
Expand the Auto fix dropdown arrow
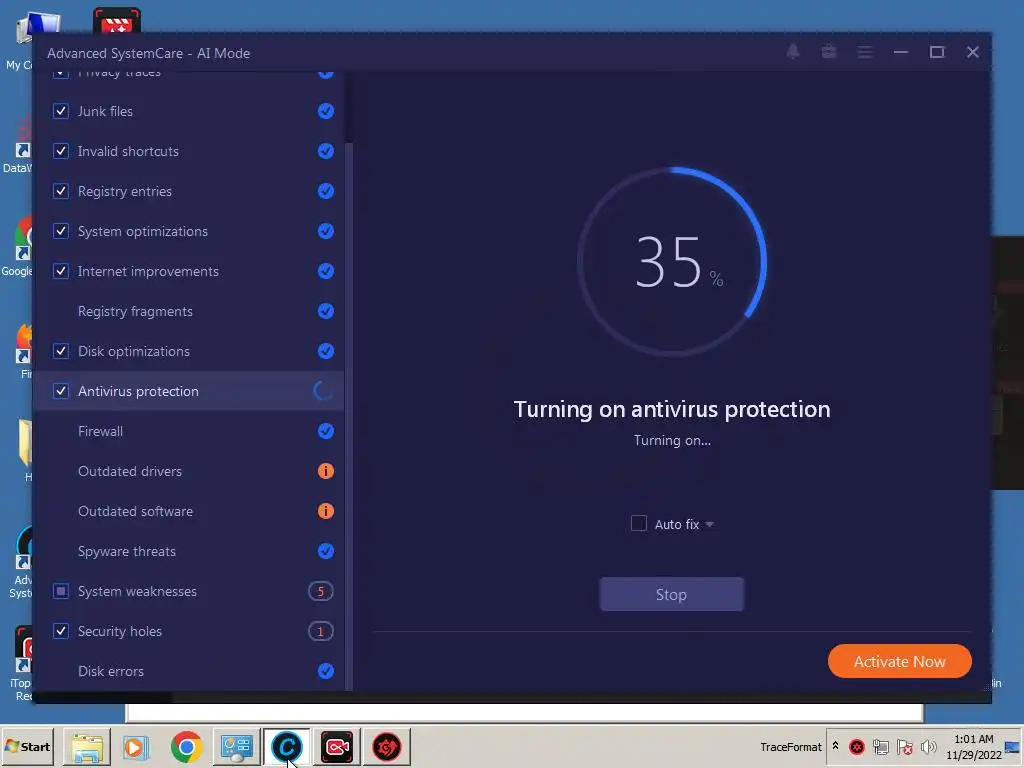pyautogui.click(x=709, y=524)
